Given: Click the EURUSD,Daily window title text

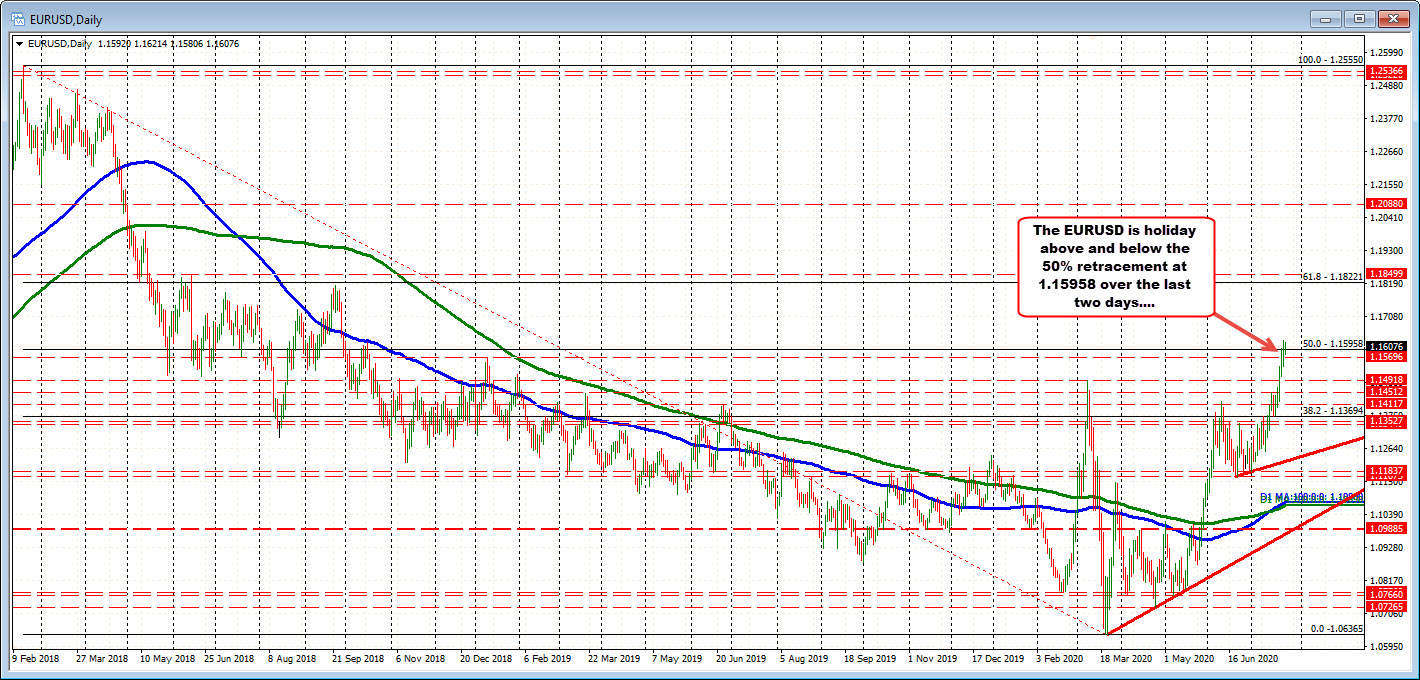Looking at the screenshot, I should click(x=65, y=19).
